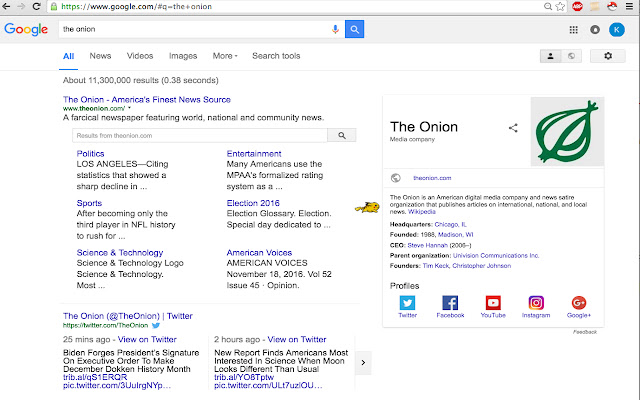Open the Entertainment sitelink

(254, 153)
